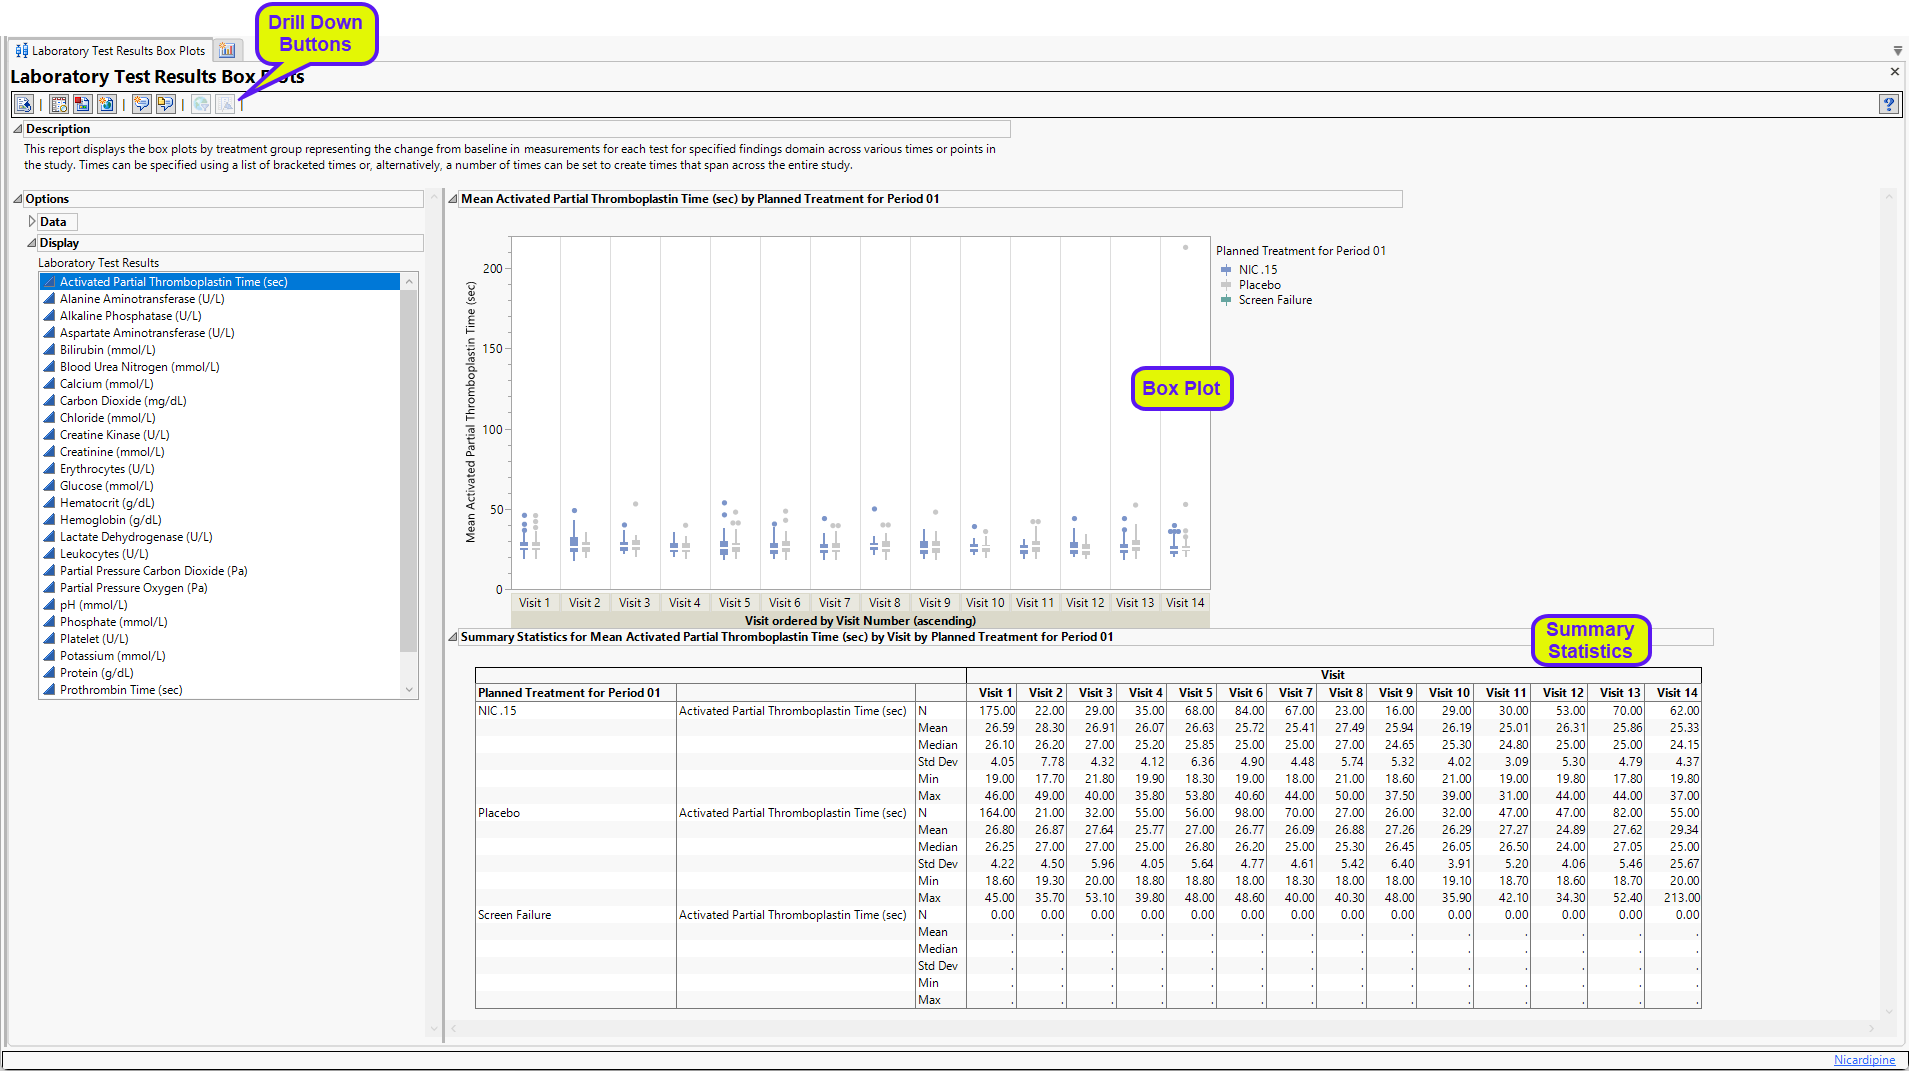Click the toolbar icon with red square

pos(82,104)
